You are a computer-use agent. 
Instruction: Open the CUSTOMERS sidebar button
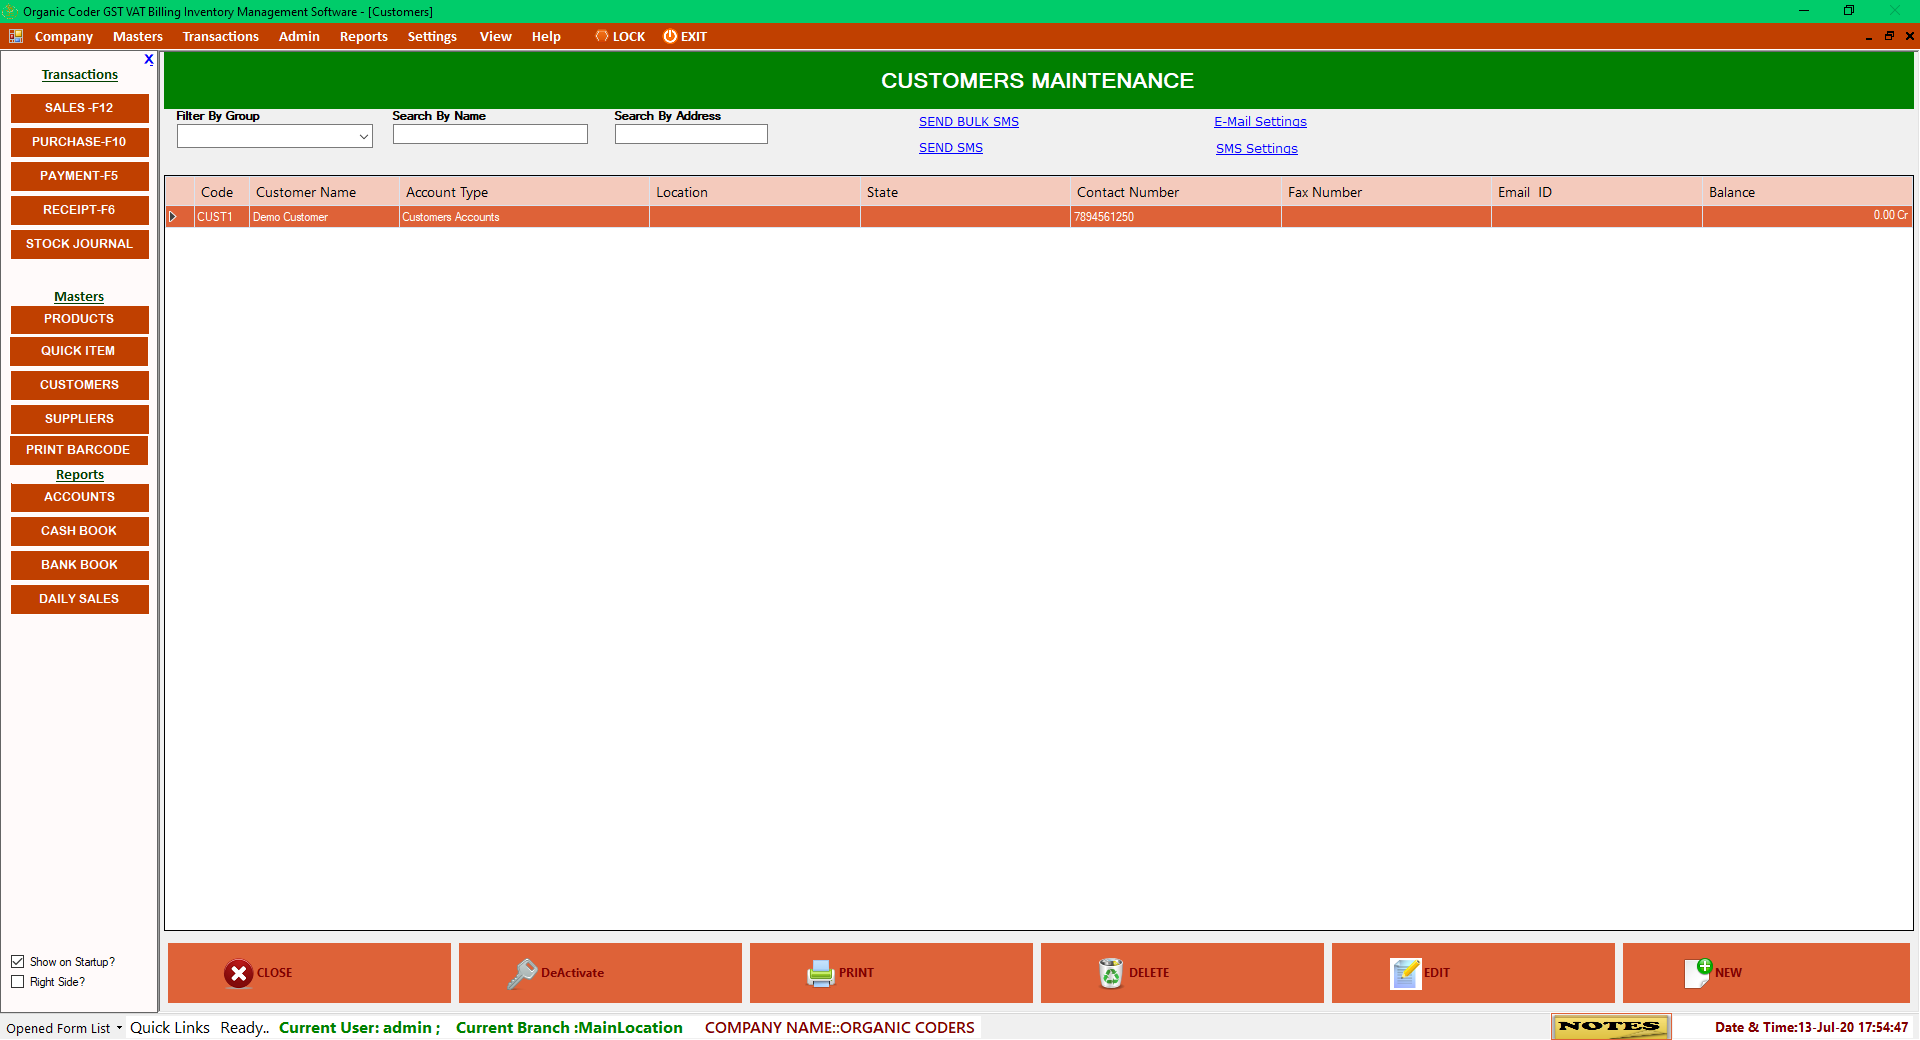pos(79,385)
